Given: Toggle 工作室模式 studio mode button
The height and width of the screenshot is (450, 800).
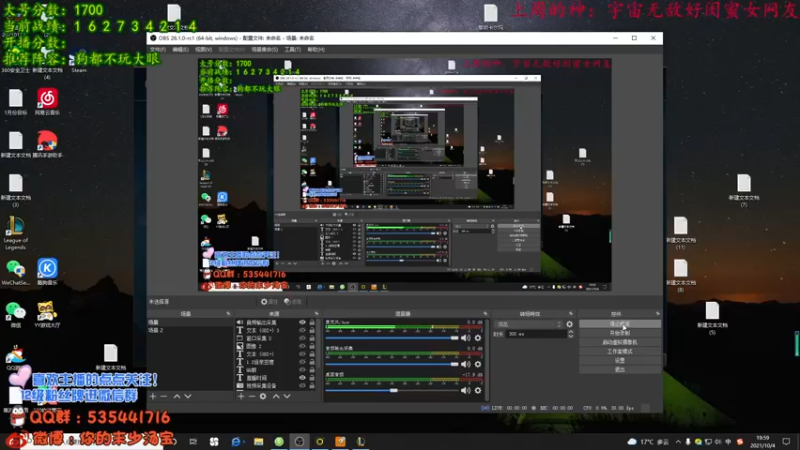Looking at the screenshot, I should [620, 352].
